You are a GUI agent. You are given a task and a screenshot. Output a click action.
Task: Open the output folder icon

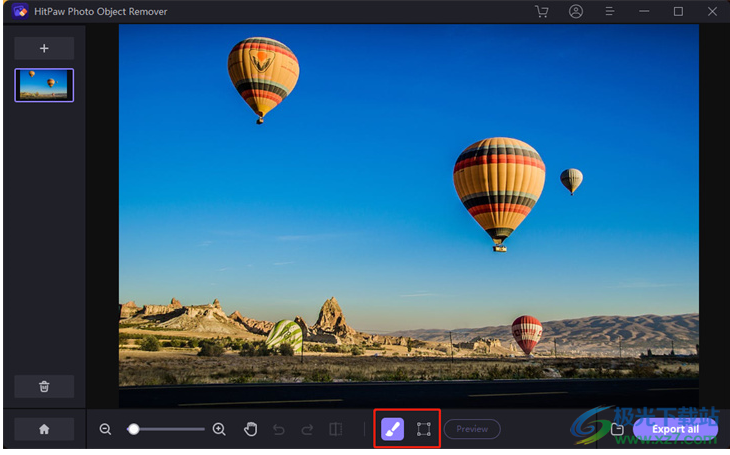[x=617, y=429]
